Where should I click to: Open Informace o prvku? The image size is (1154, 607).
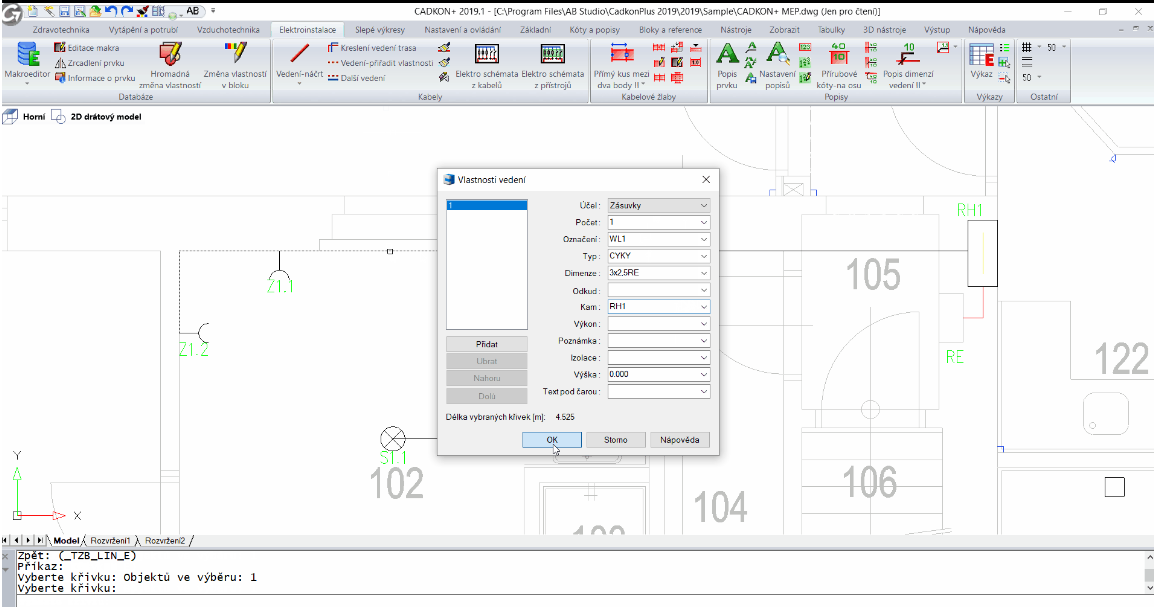tap(95, 78)
